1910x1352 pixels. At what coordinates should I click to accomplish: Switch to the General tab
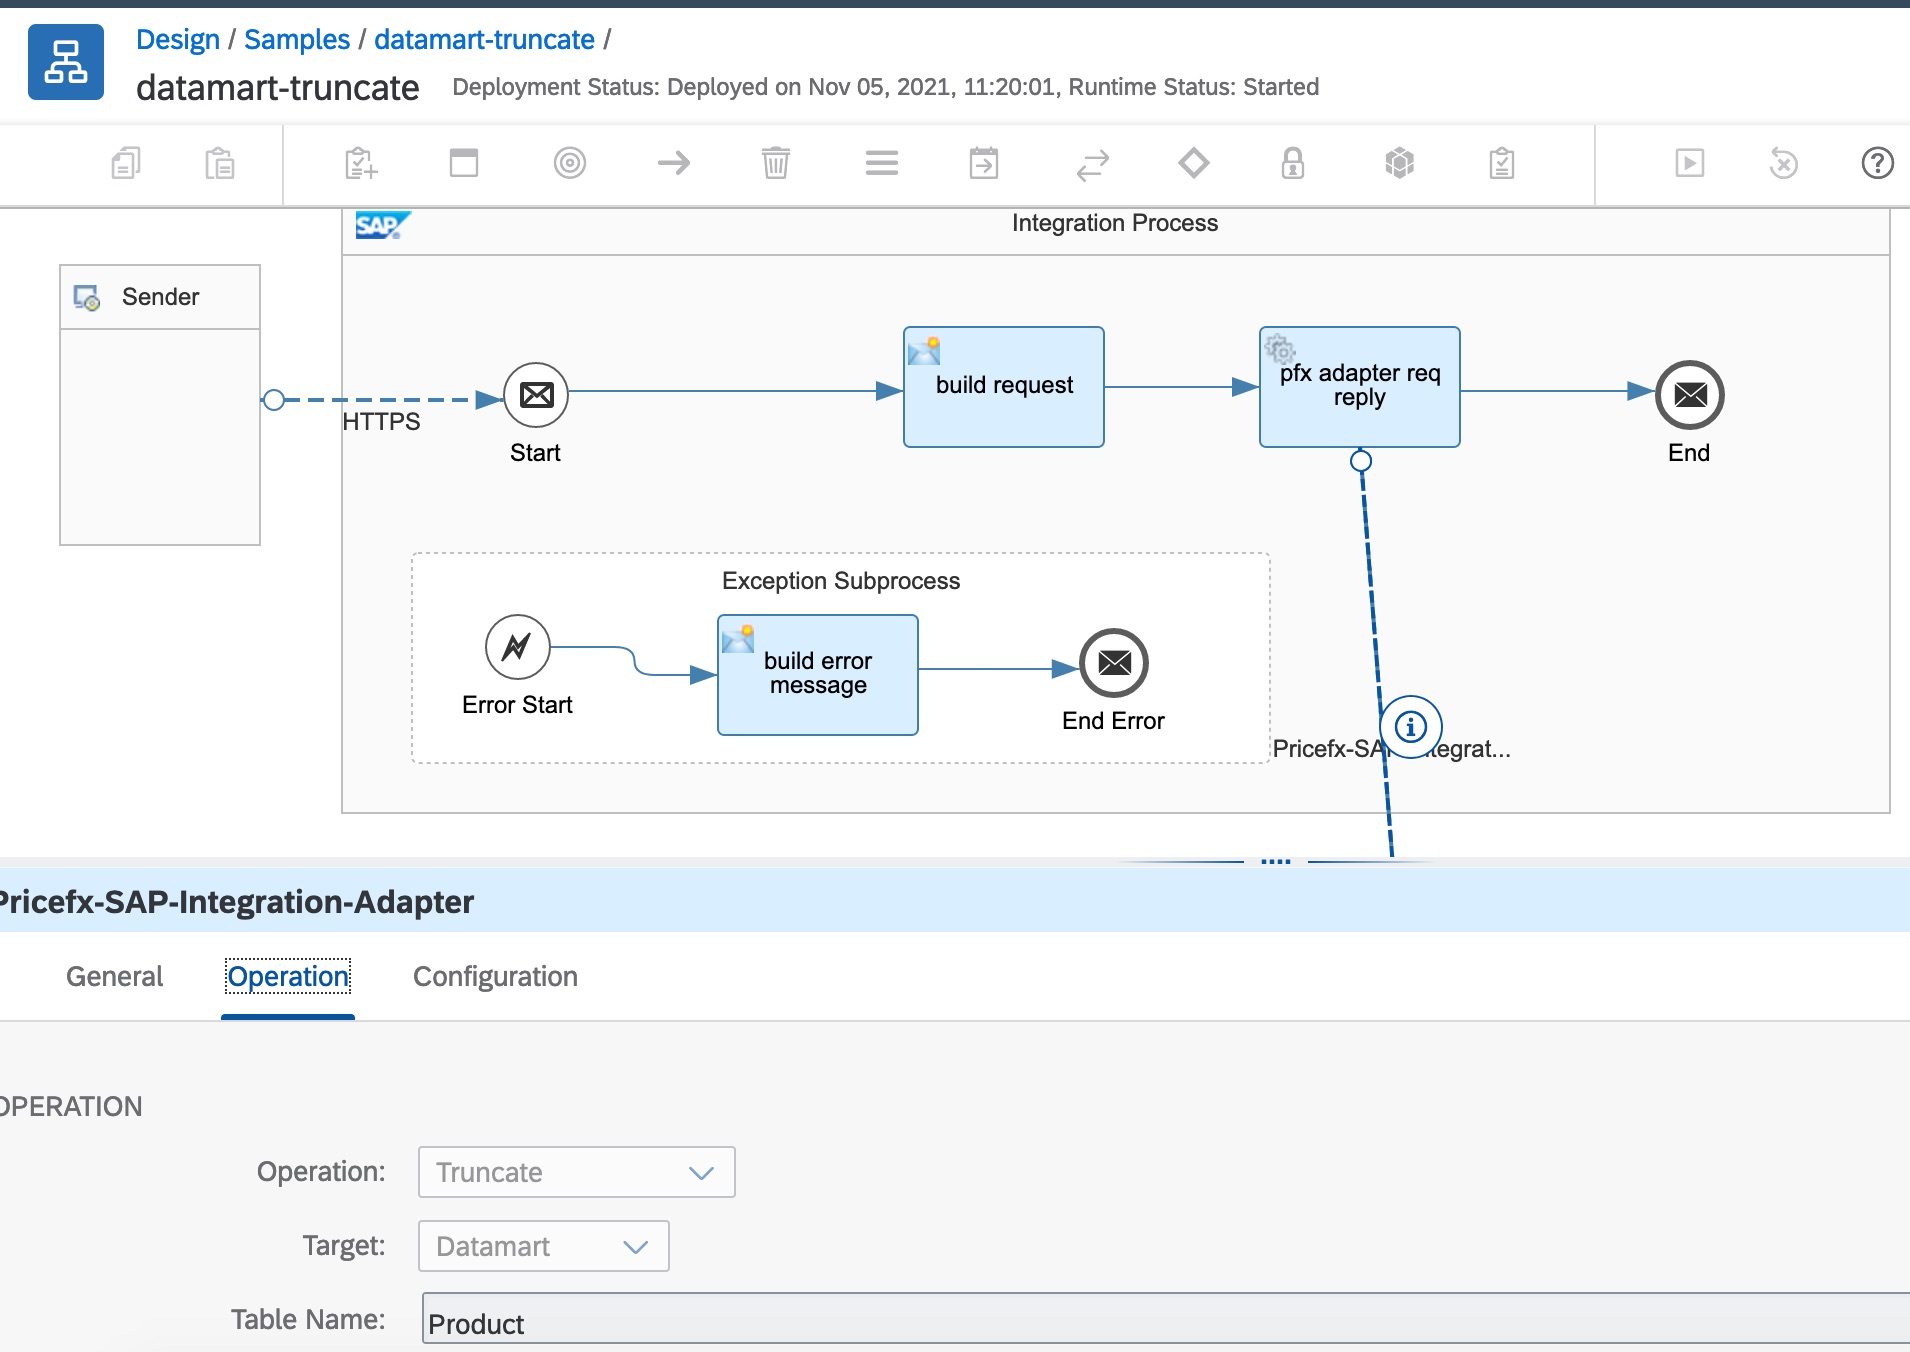click(x=114, y=976)
